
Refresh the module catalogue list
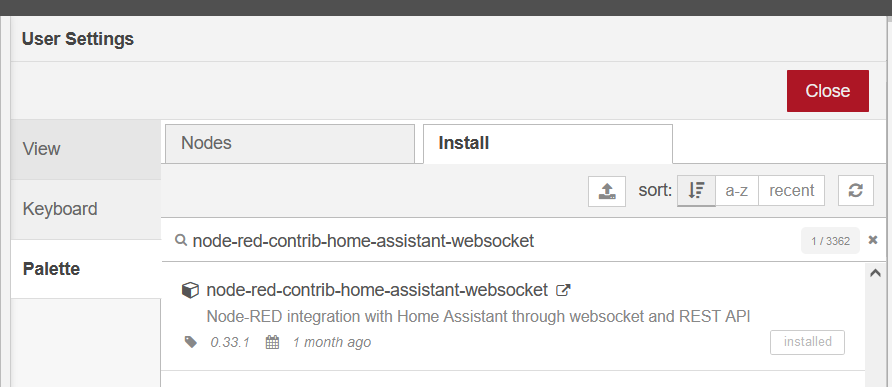[x=856, y=191]
